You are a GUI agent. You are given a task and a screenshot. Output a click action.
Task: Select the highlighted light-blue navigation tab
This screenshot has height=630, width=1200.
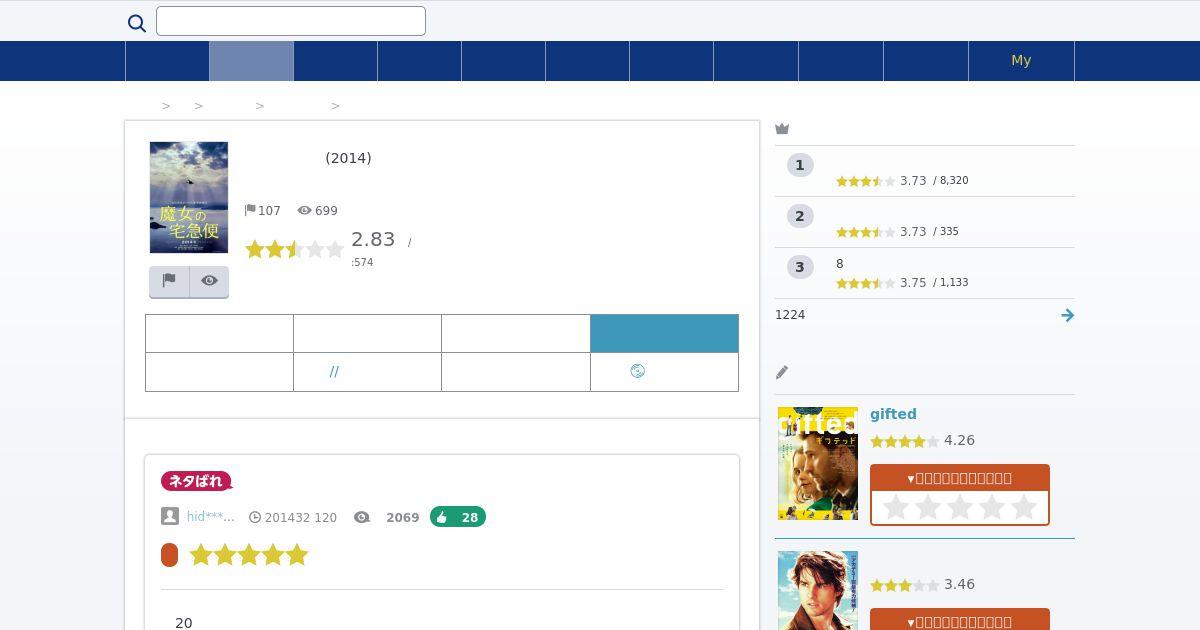click(x=251, y=61)
